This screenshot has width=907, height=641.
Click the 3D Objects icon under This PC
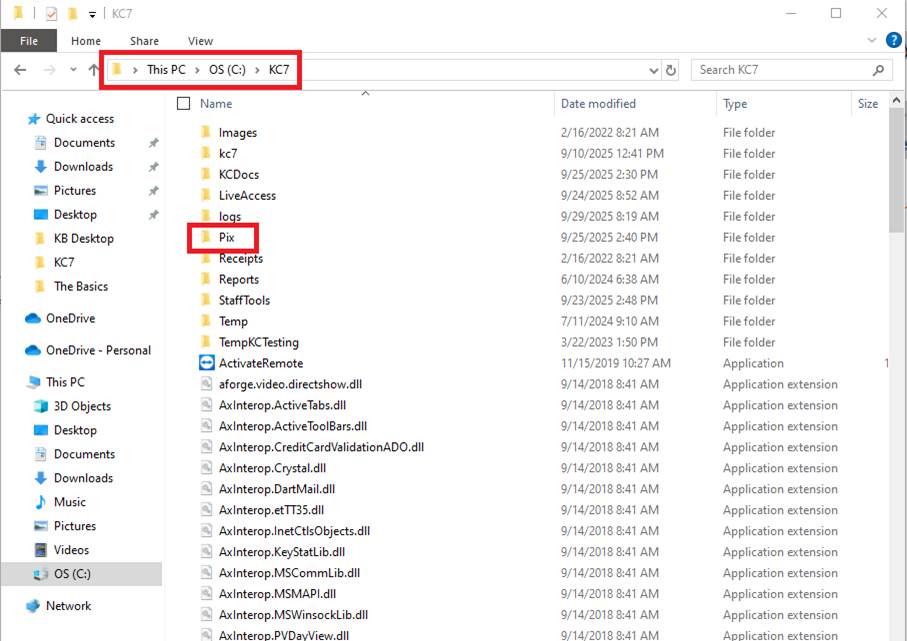[41, 406]
